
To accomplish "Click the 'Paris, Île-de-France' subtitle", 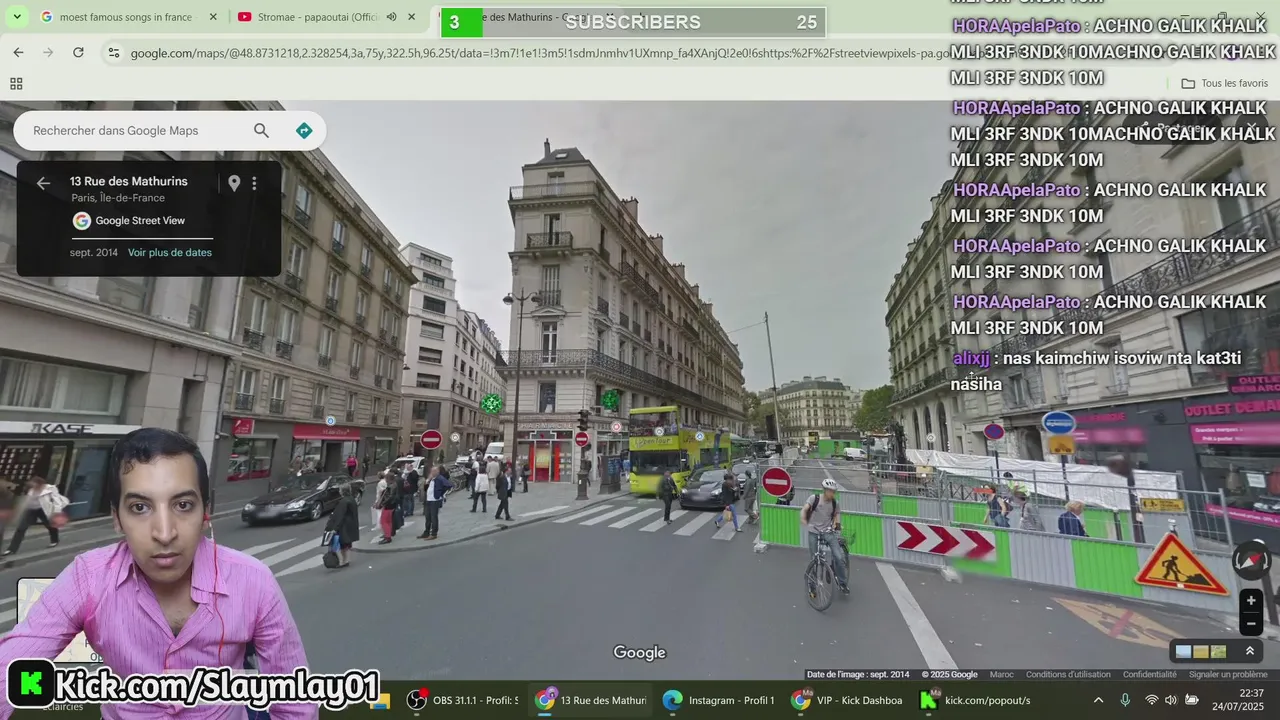I will (118, 198).
